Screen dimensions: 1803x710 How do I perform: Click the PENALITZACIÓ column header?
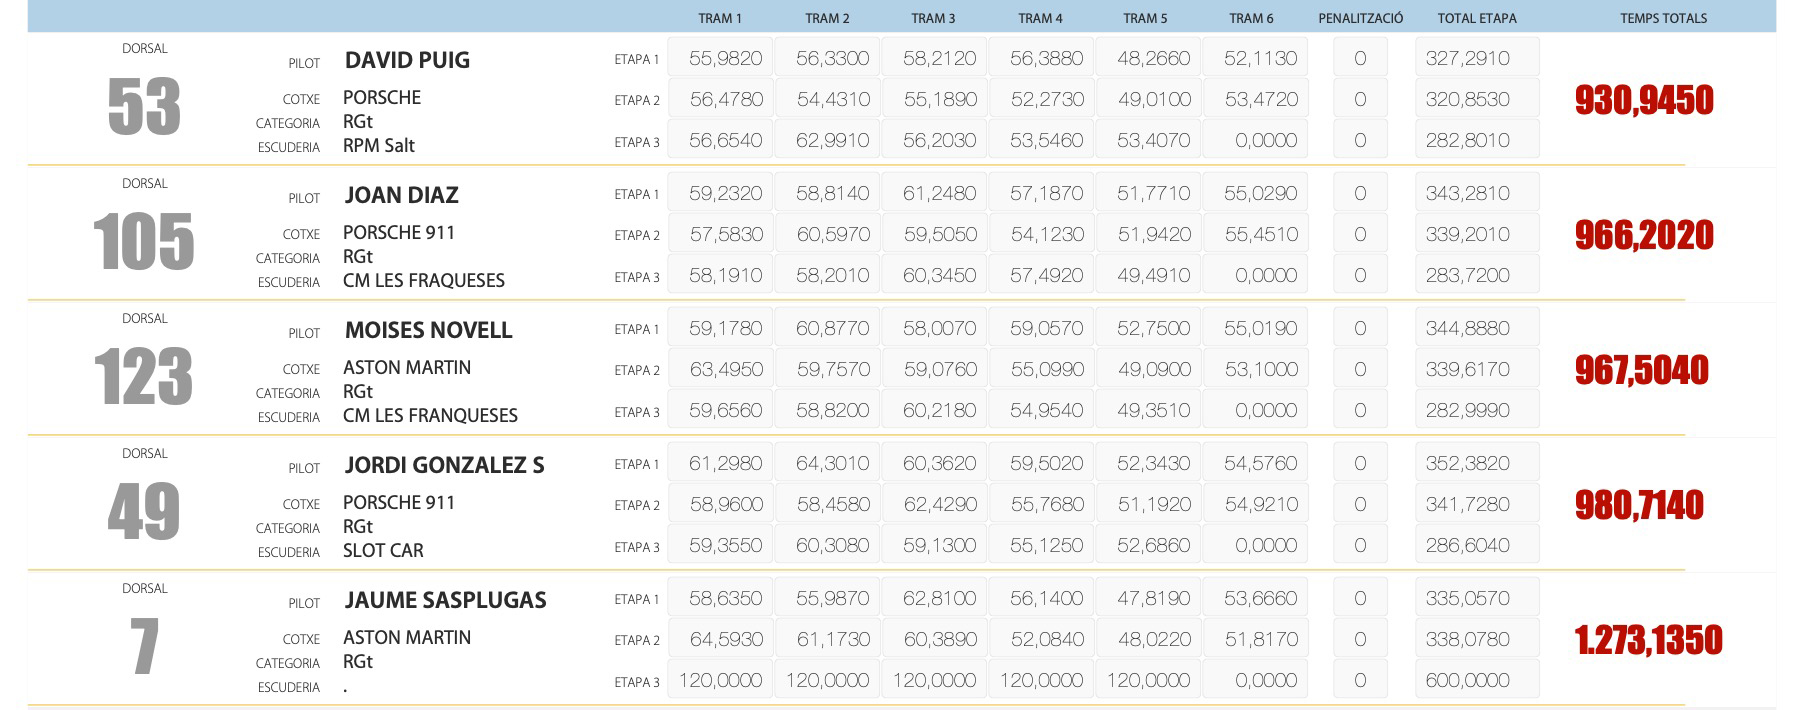[1360, 18]
